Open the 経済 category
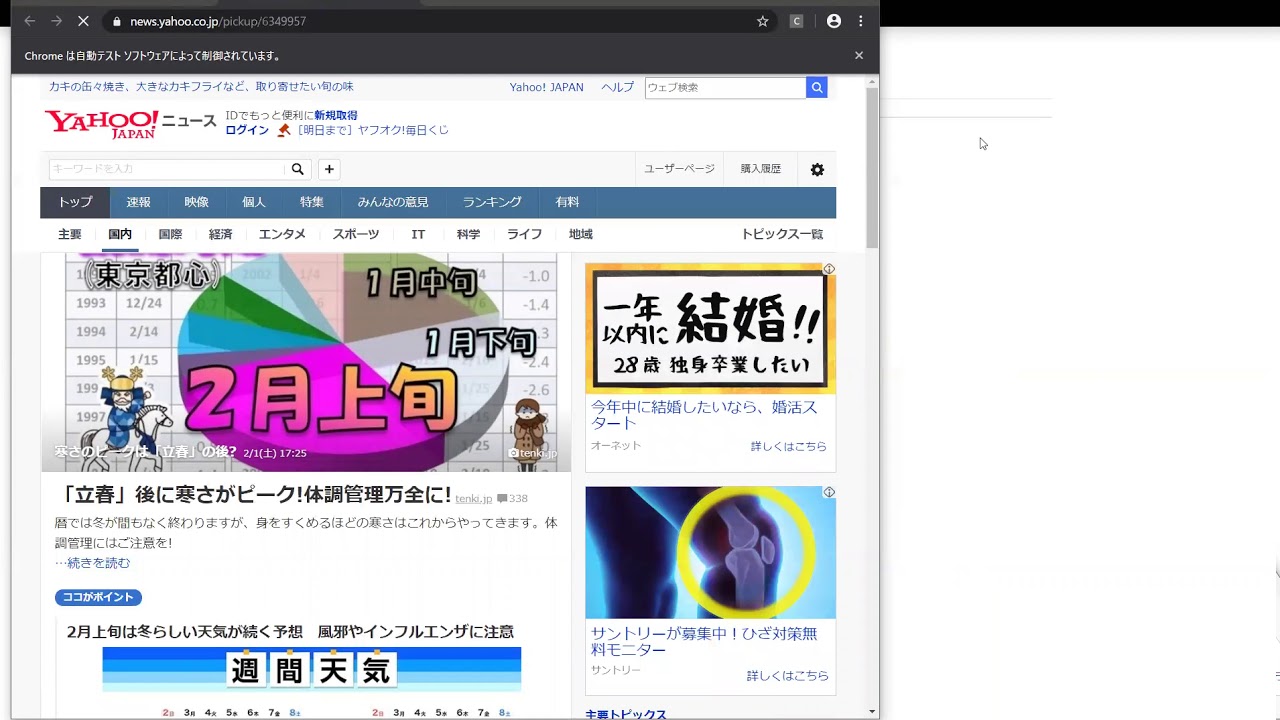 point(221,234)
